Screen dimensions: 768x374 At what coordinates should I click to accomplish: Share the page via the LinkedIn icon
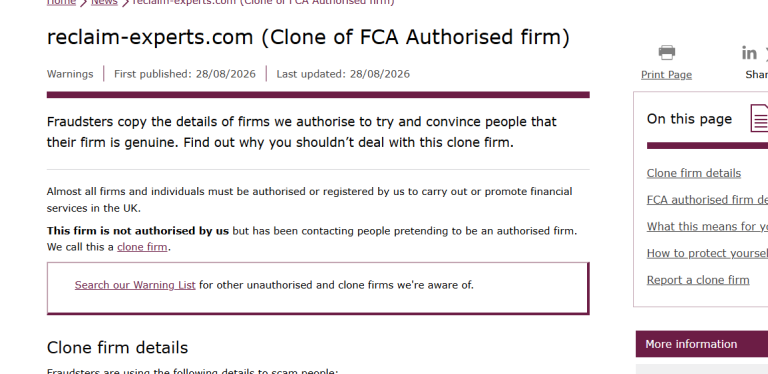(x=749, y=53)
